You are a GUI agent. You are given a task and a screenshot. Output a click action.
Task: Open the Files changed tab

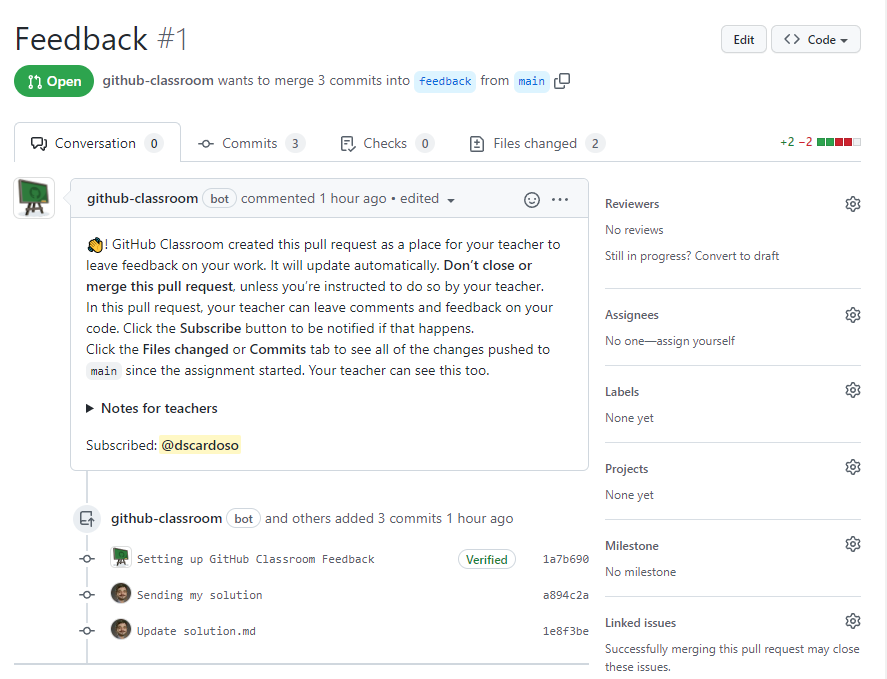535,143
